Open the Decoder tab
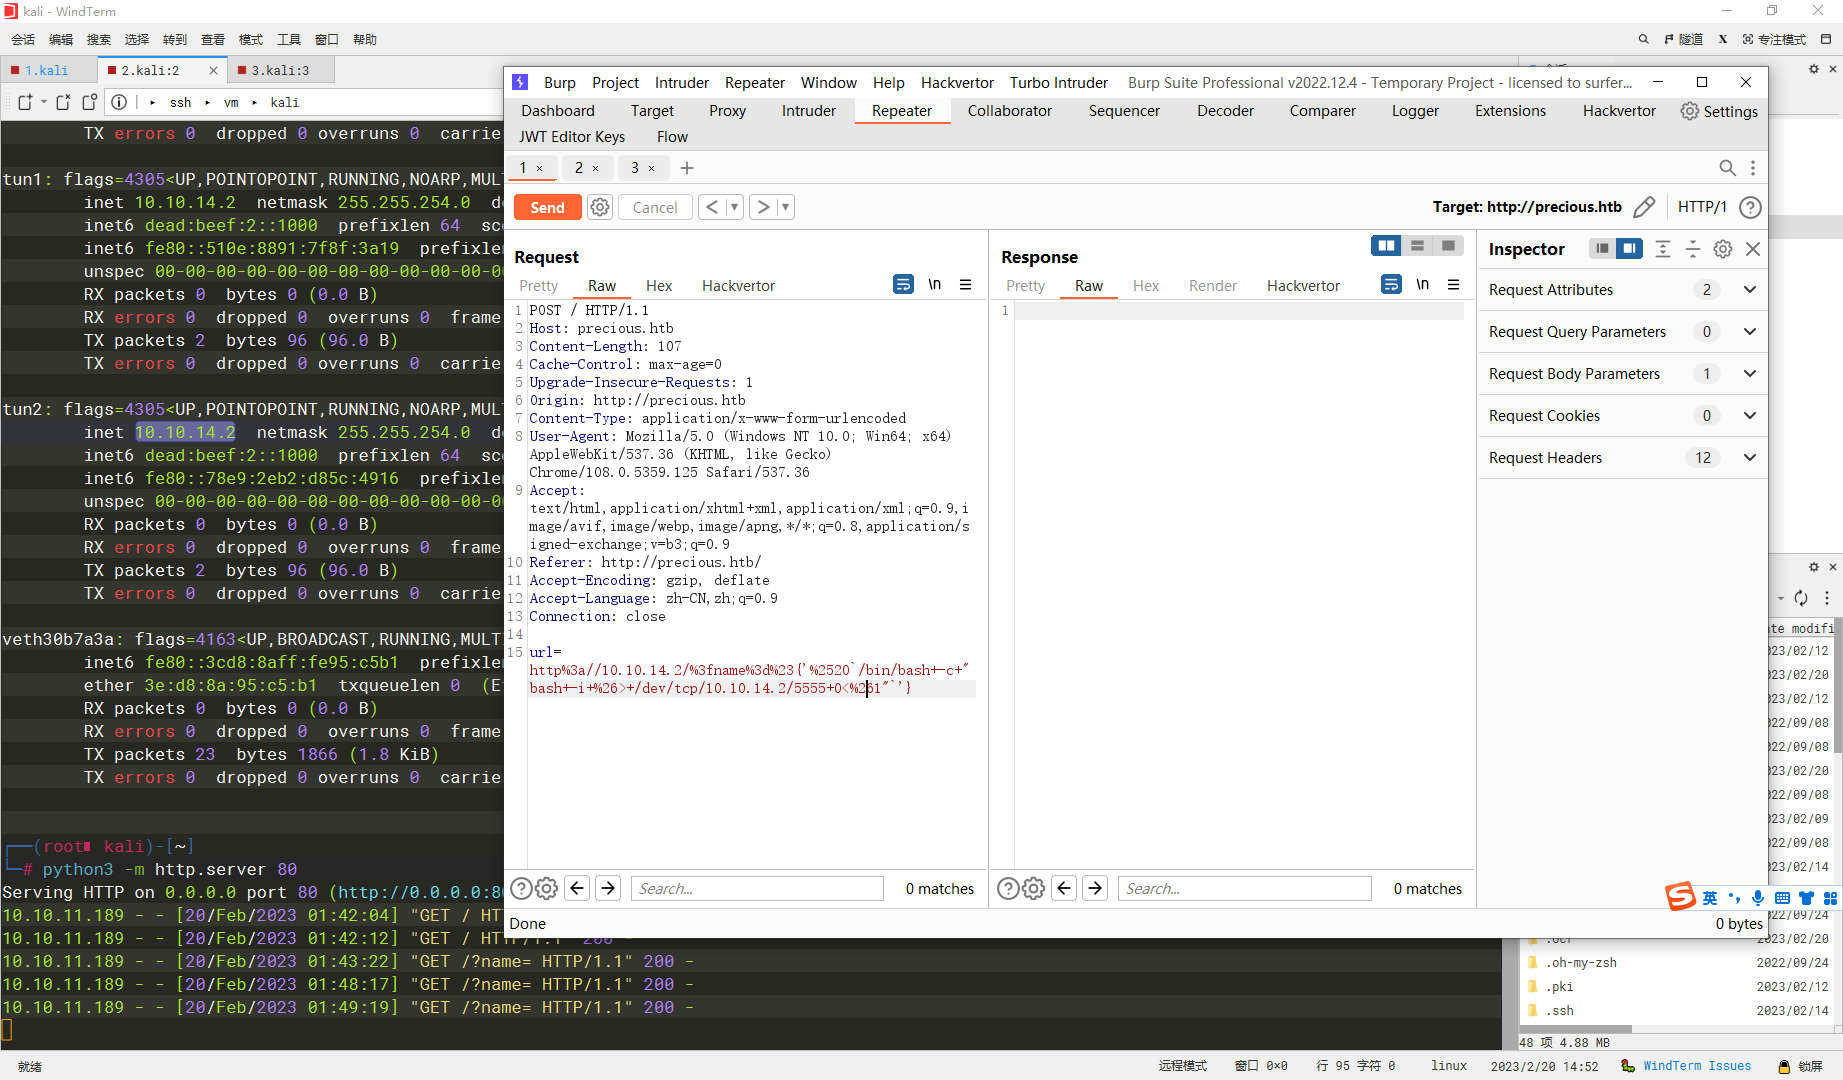The width and height of the screenshot is (1843, 1080). (1225, 111)
